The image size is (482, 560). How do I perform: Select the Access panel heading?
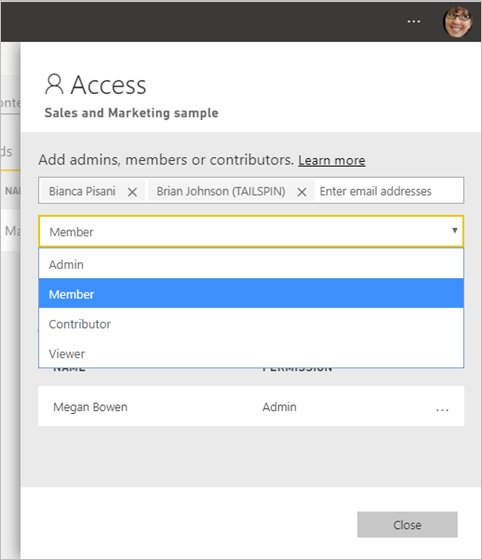click(x=109, y=85)
